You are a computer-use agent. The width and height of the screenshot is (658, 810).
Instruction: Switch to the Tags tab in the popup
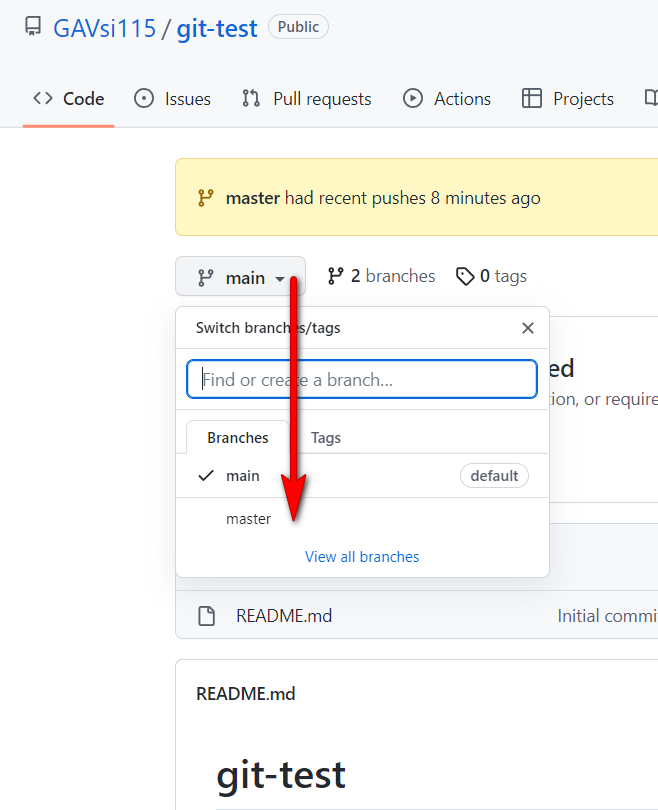pyautogui.click(x=326, y=438)
